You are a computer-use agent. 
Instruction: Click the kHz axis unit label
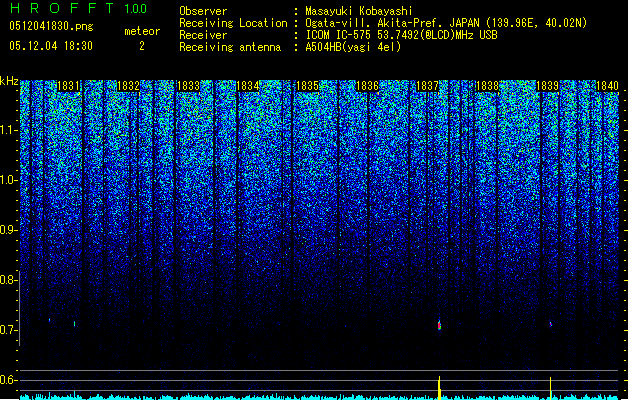coord(9,81)
